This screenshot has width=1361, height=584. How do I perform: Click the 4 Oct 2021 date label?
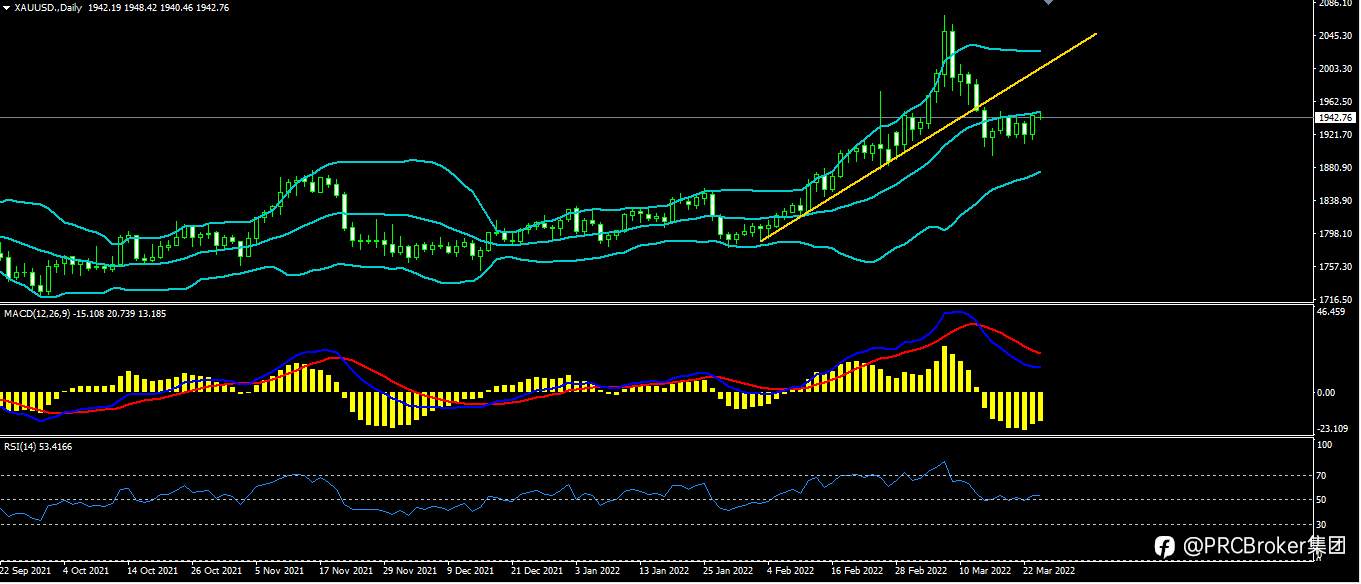[x=86, y=571]
